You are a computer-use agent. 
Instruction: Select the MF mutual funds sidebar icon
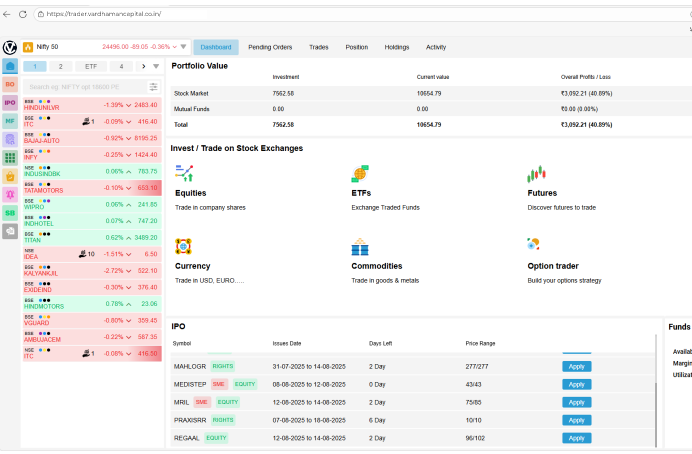(x=10, y=120)
